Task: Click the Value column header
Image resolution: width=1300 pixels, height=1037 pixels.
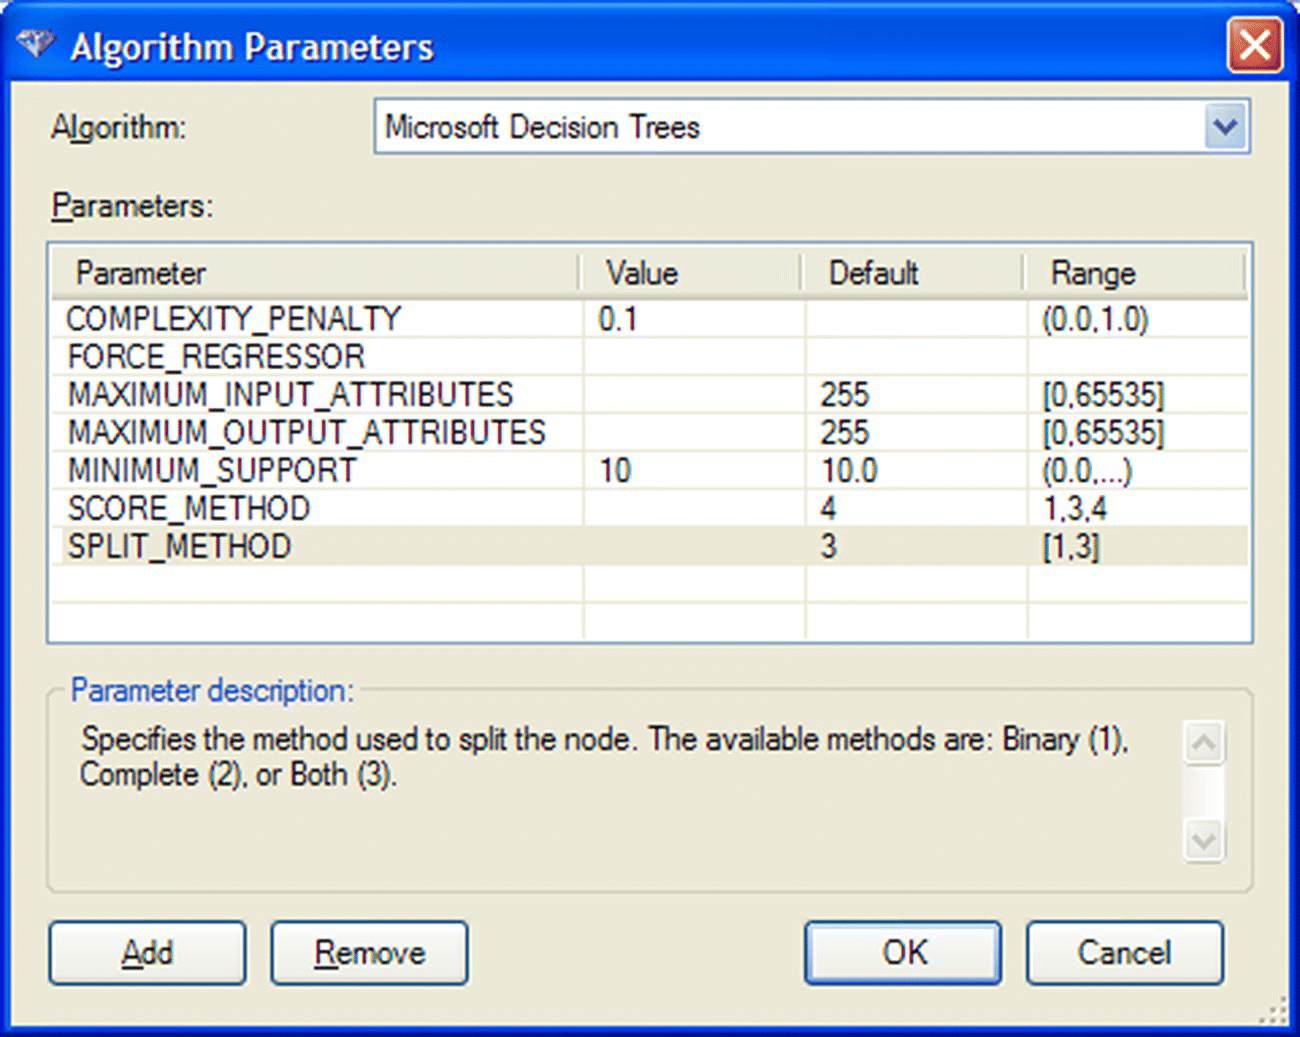Action: pyautogui.click(x=691, y=273)
